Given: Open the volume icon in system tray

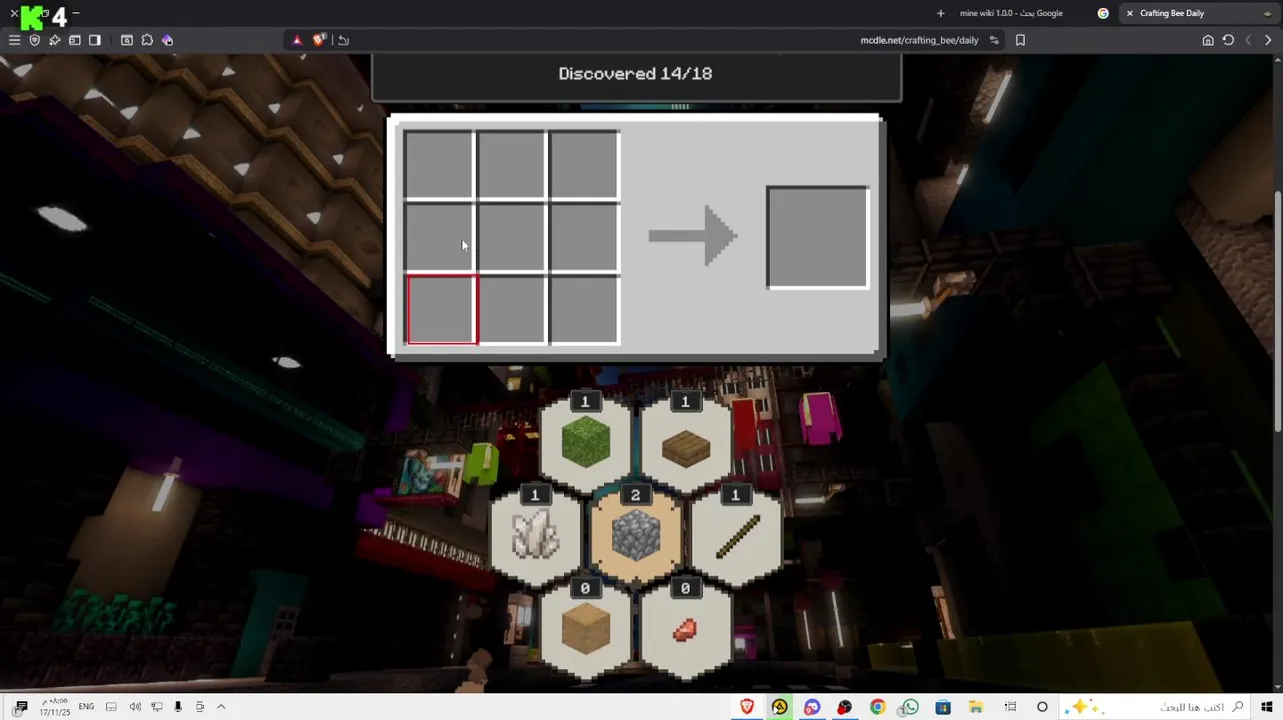Looking at the screenshot, I should click(x=135, y=707).
